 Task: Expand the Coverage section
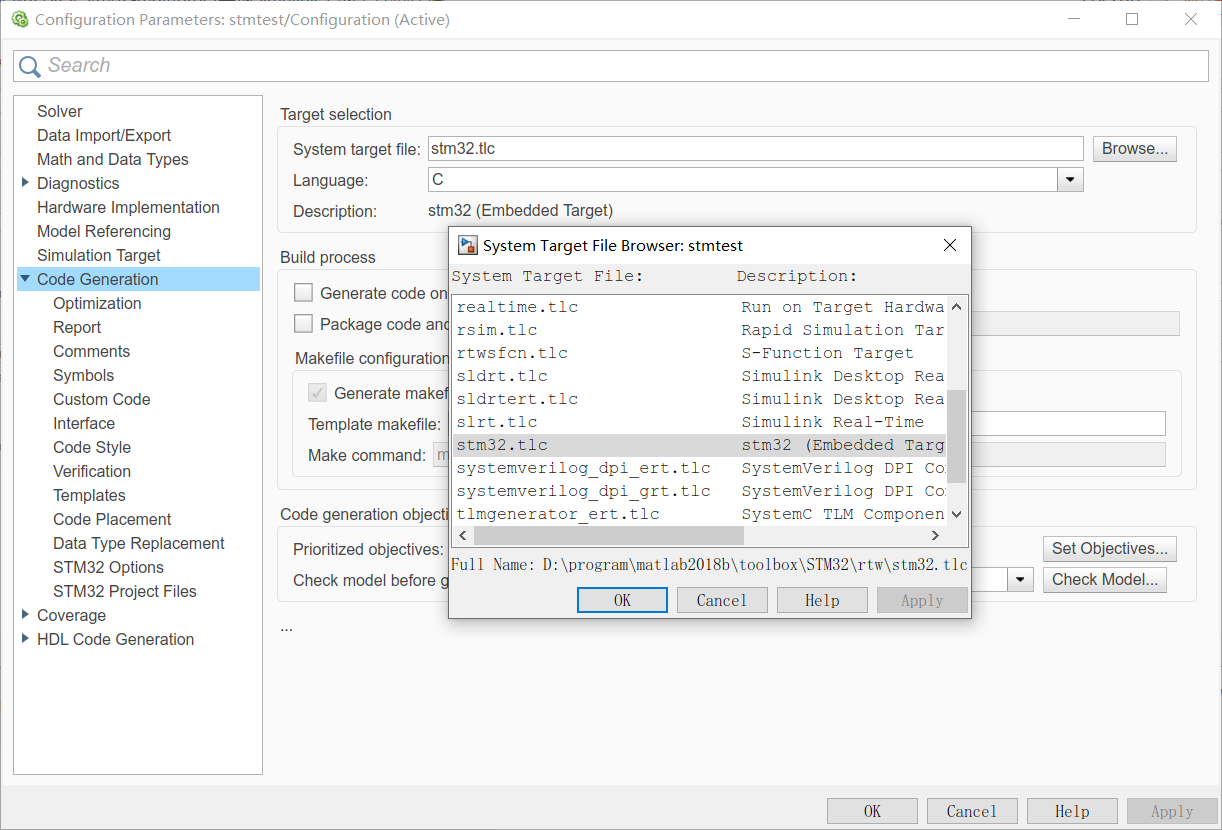26,615
